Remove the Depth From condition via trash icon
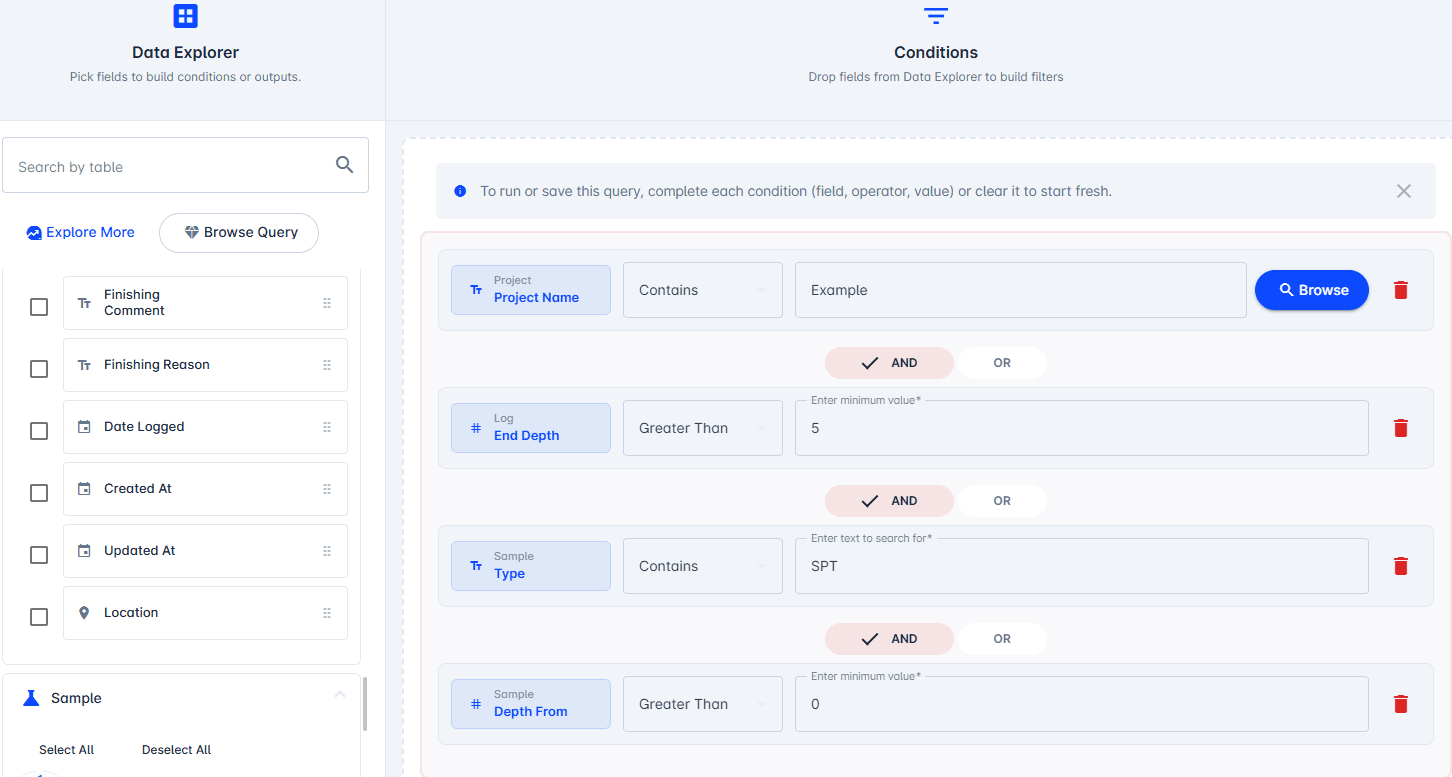The height and width of the screenshot is (777, 1452). click(x=1401, y=704)
